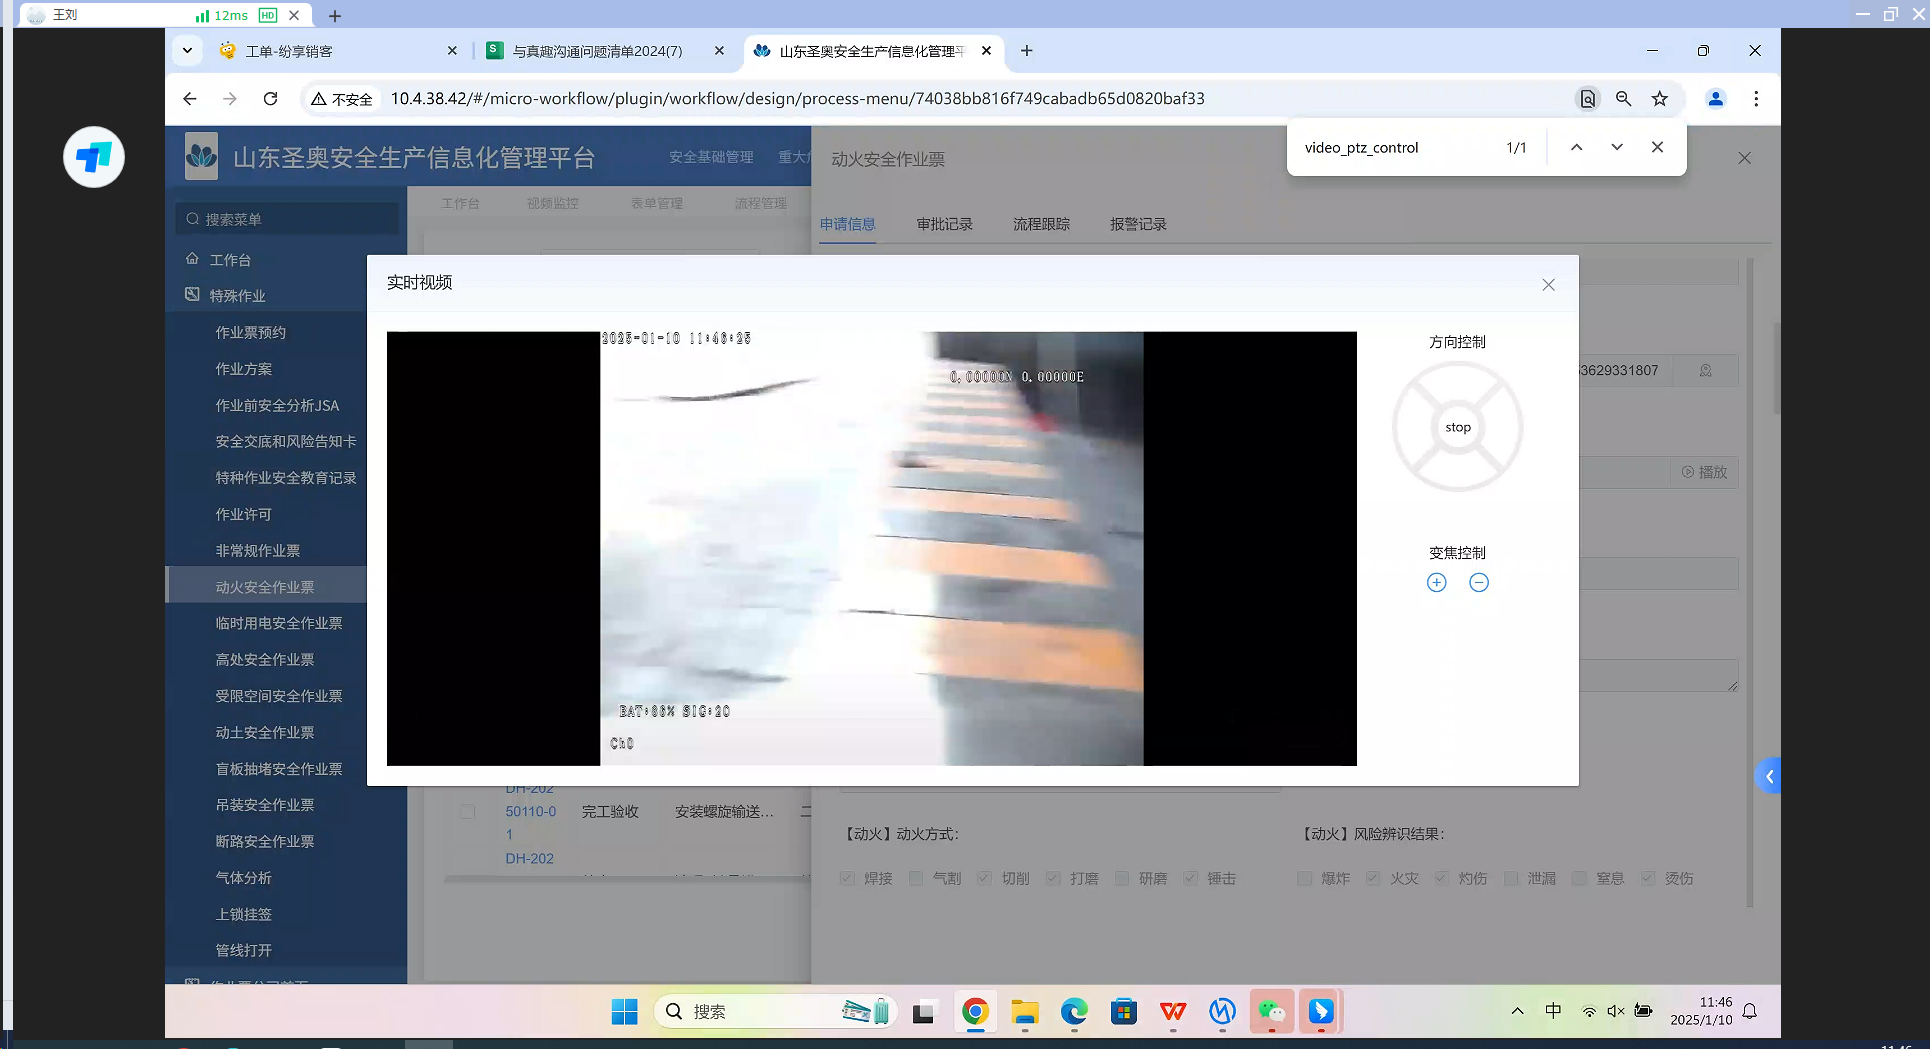1930x1049 pixels.
Task: Click the platform lotus logo icon
Action: 201,156
